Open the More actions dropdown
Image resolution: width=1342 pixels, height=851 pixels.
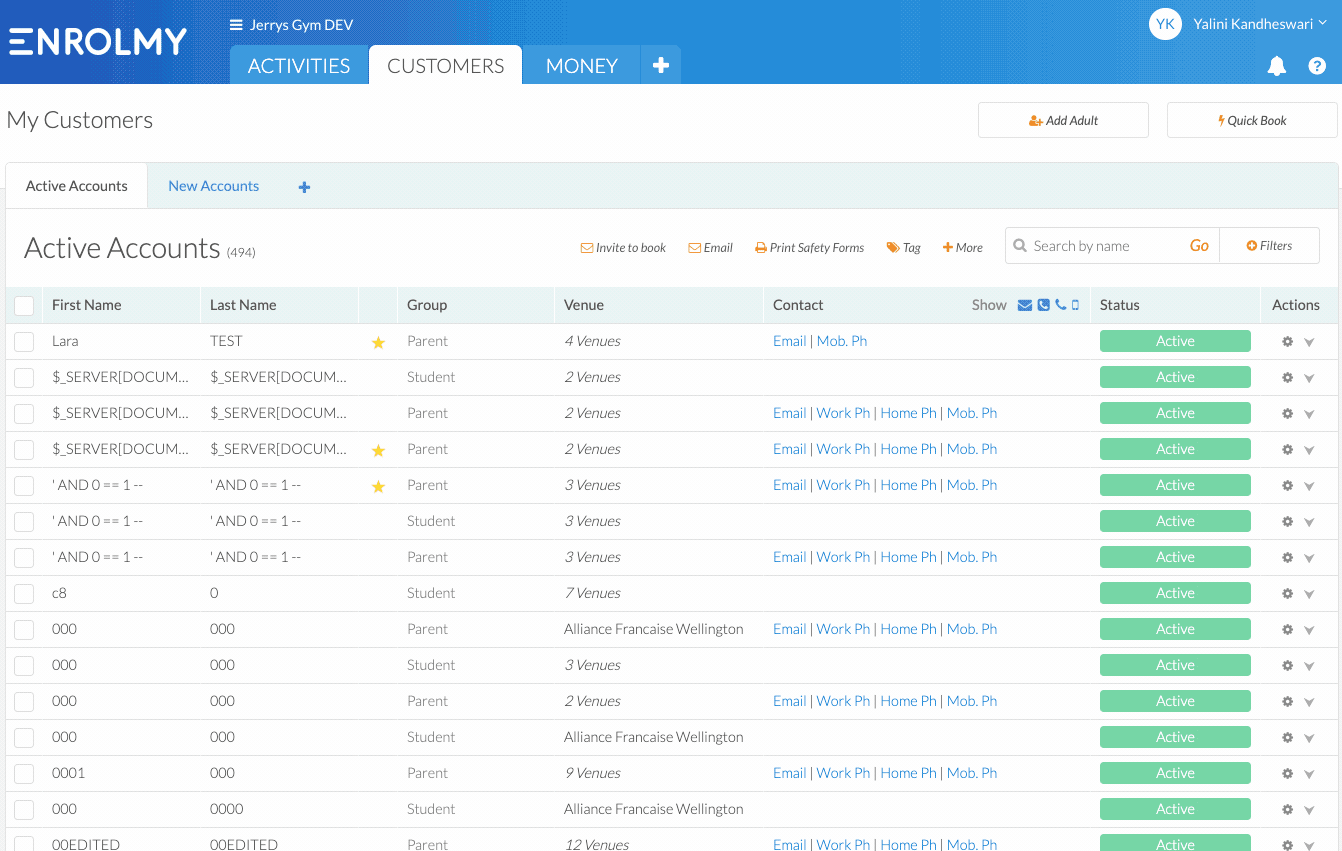click(x=962, y=247)
